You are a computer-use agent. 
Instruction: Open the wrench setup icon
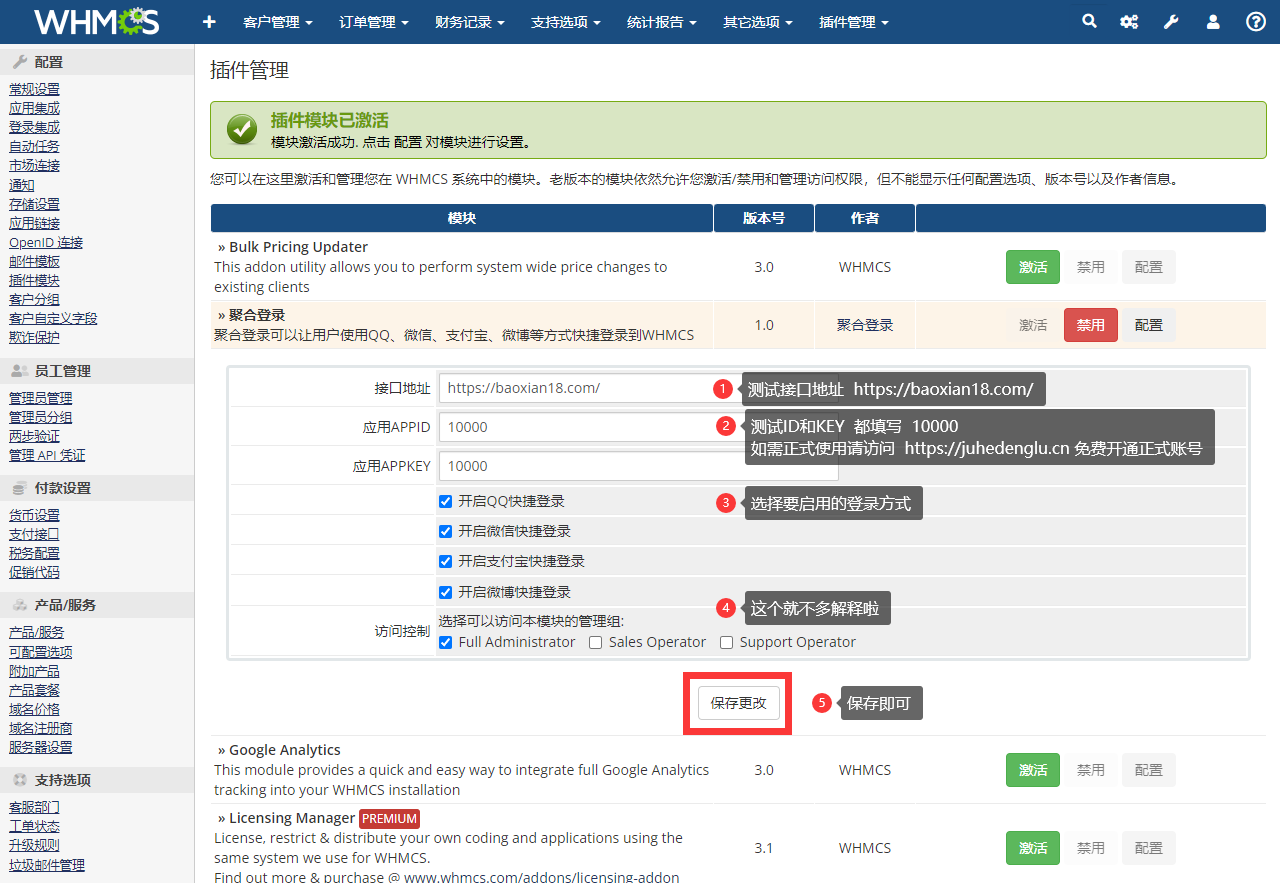[1171, 21]
